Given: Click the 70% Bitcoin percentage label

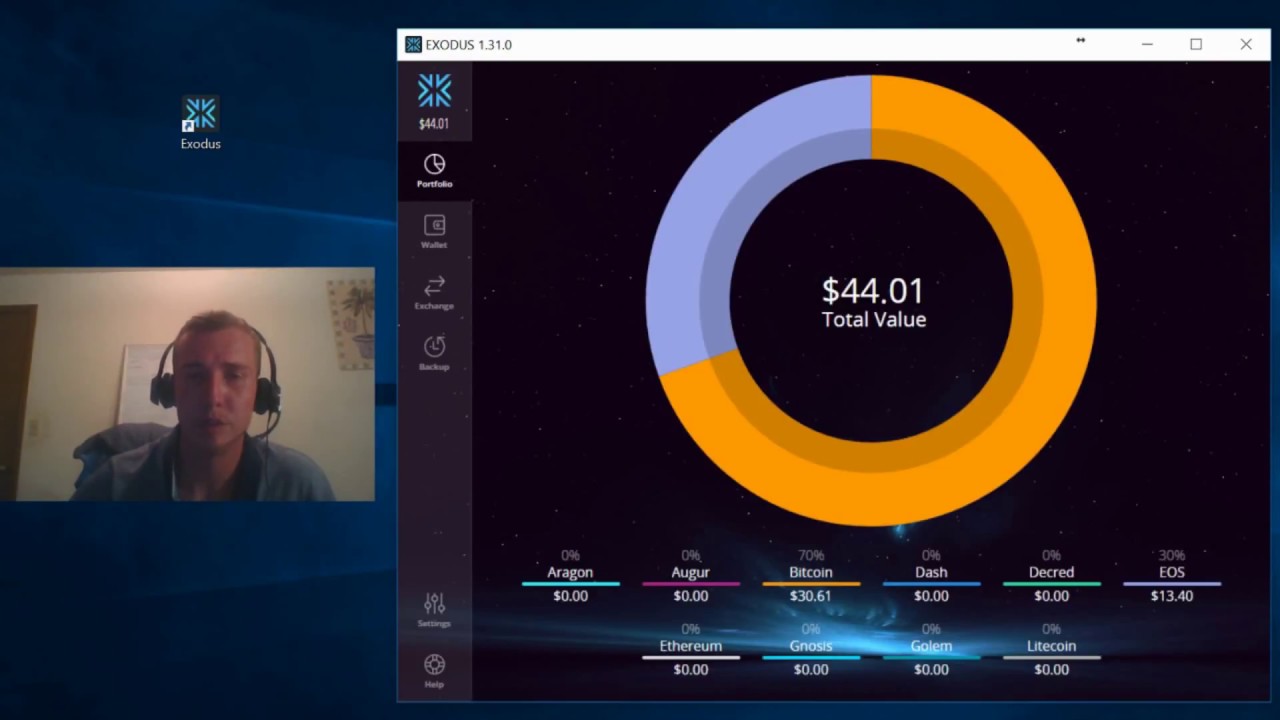Looking at the screenshot, I should (811, 555).
